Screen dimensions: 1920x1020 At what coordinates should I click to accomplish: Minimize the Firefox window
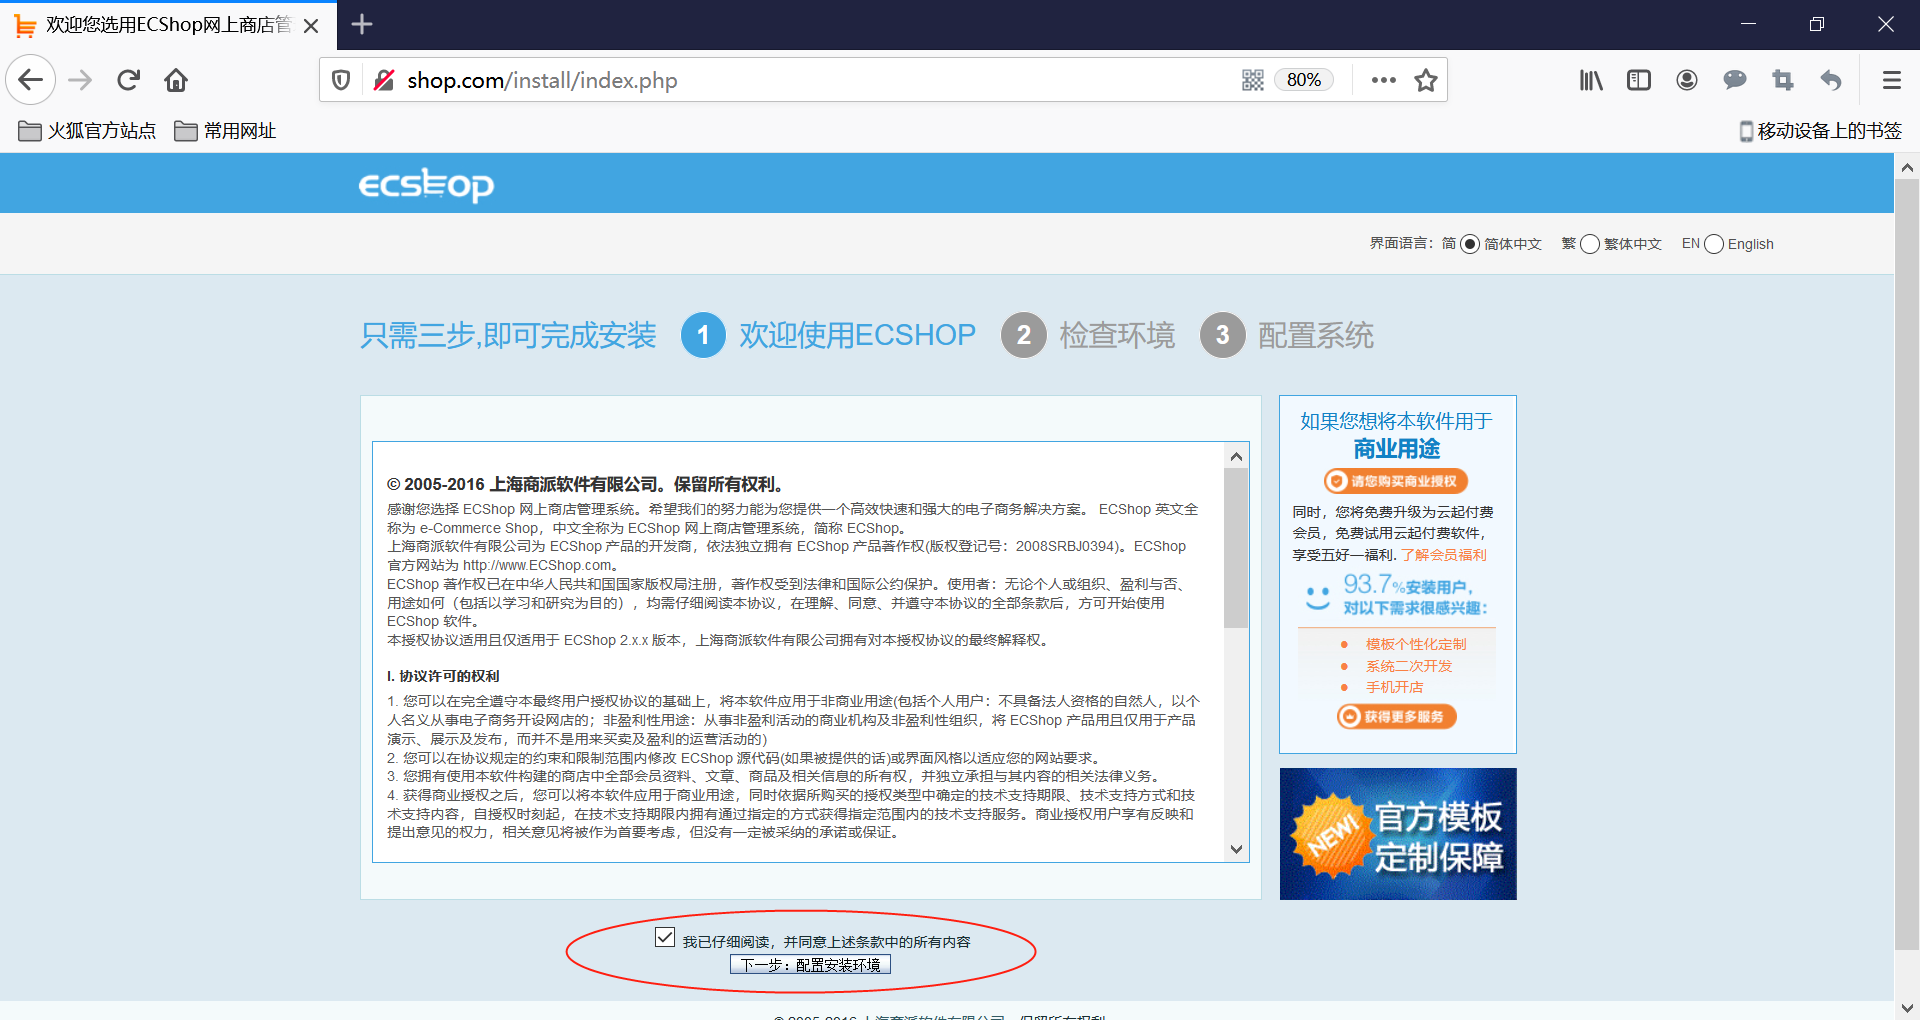[x=1748, y=24]
